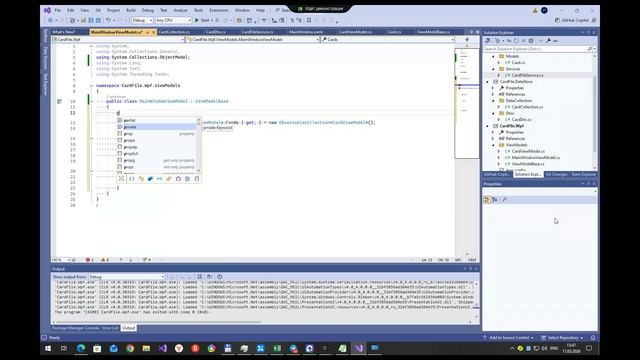Open the Edit menu
This screenshot has height=360, width=640.
click(x=71, y=10)
